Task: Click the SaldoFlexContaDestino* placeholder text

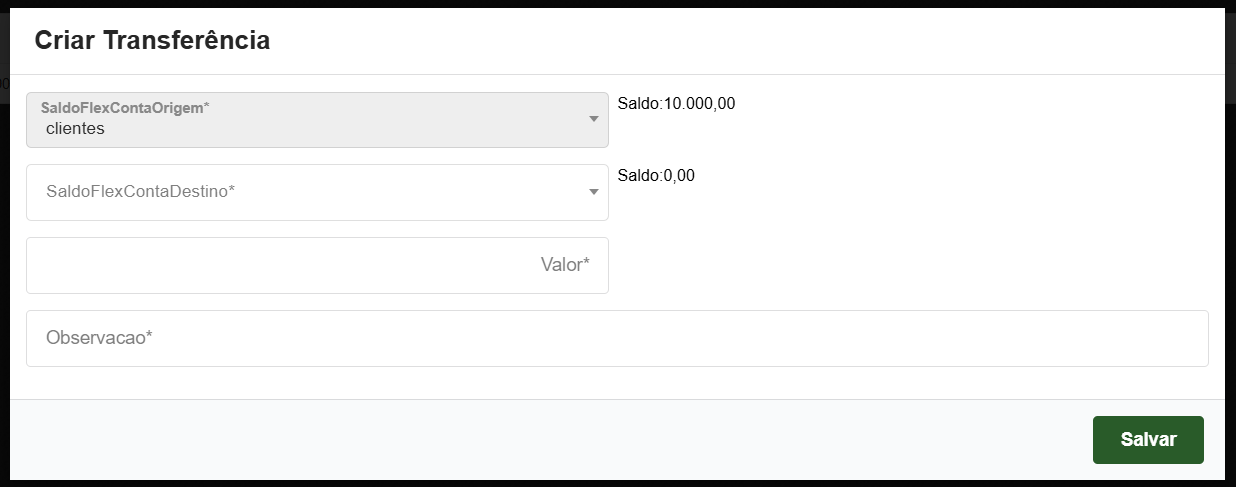Action: [x=140, y=190]
